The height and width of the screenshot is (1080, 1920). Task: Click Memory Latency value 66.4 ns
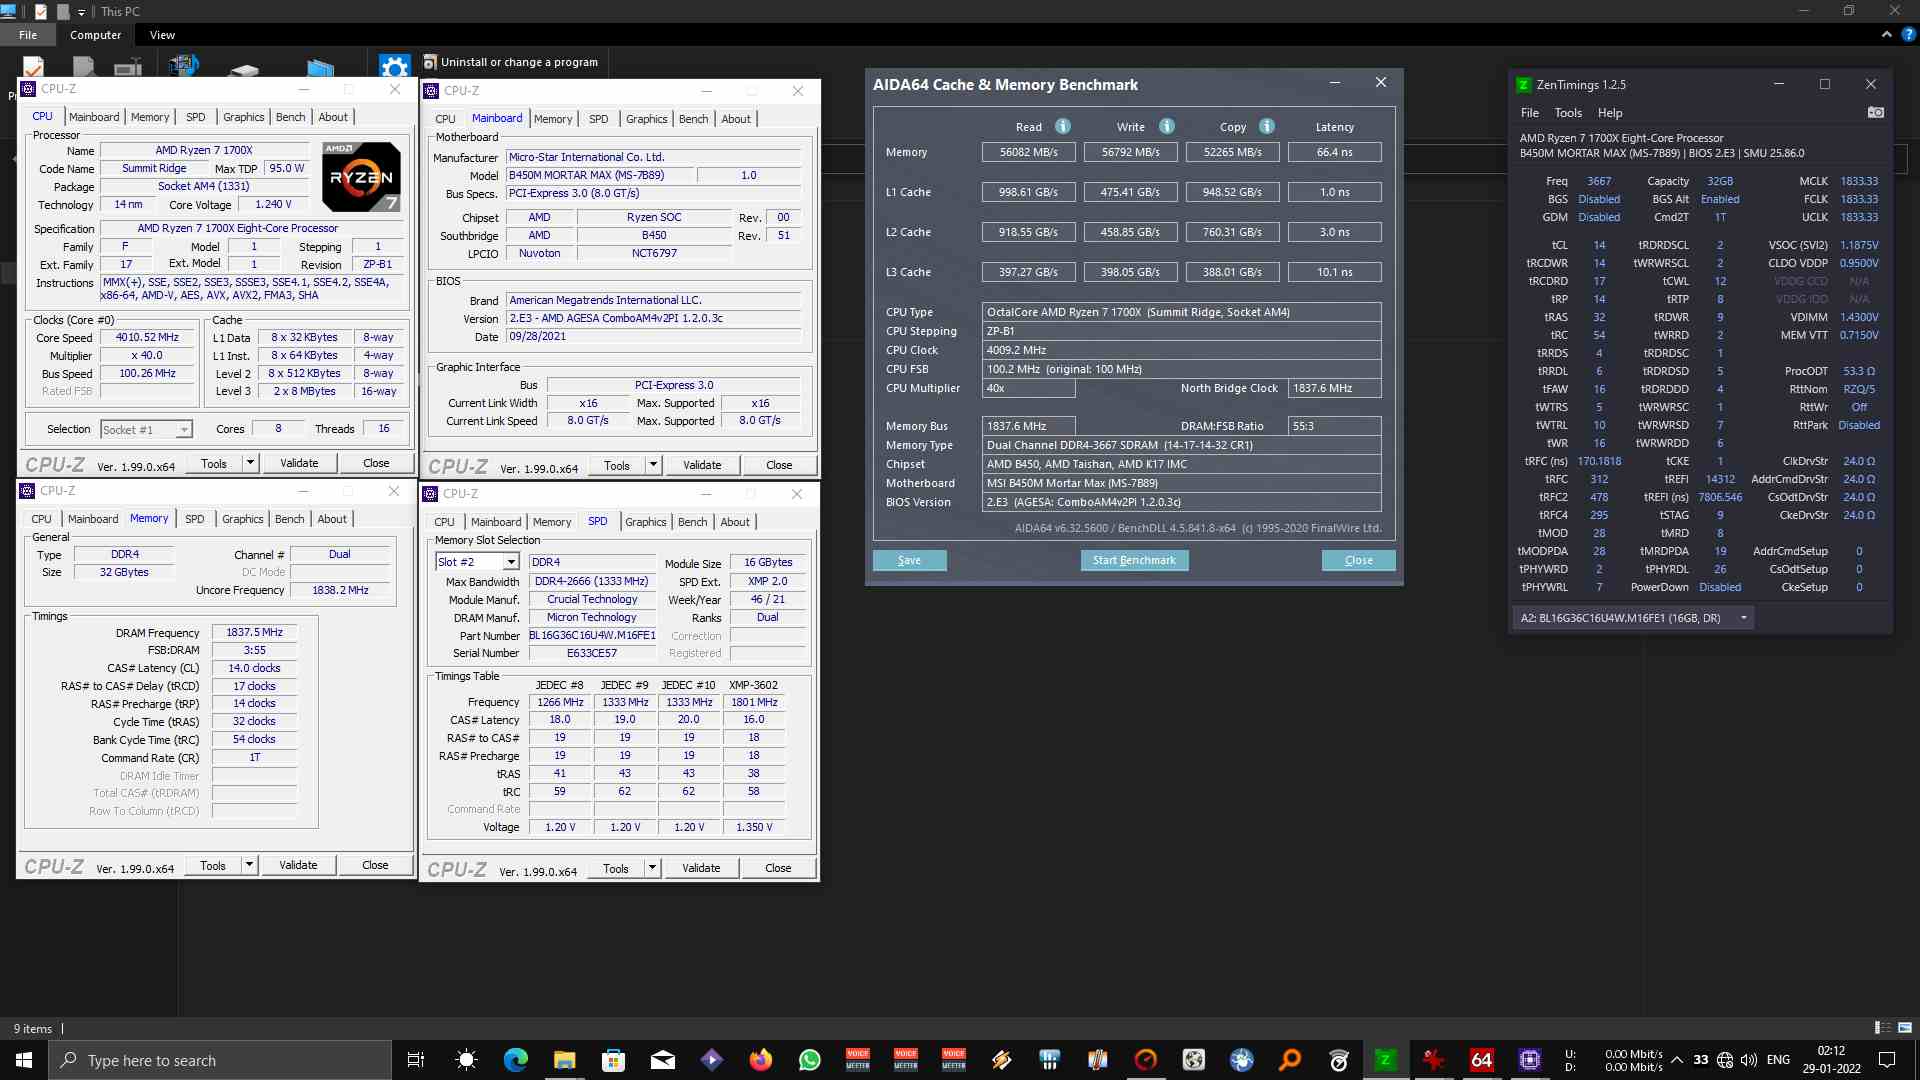tap(1334, 152)
